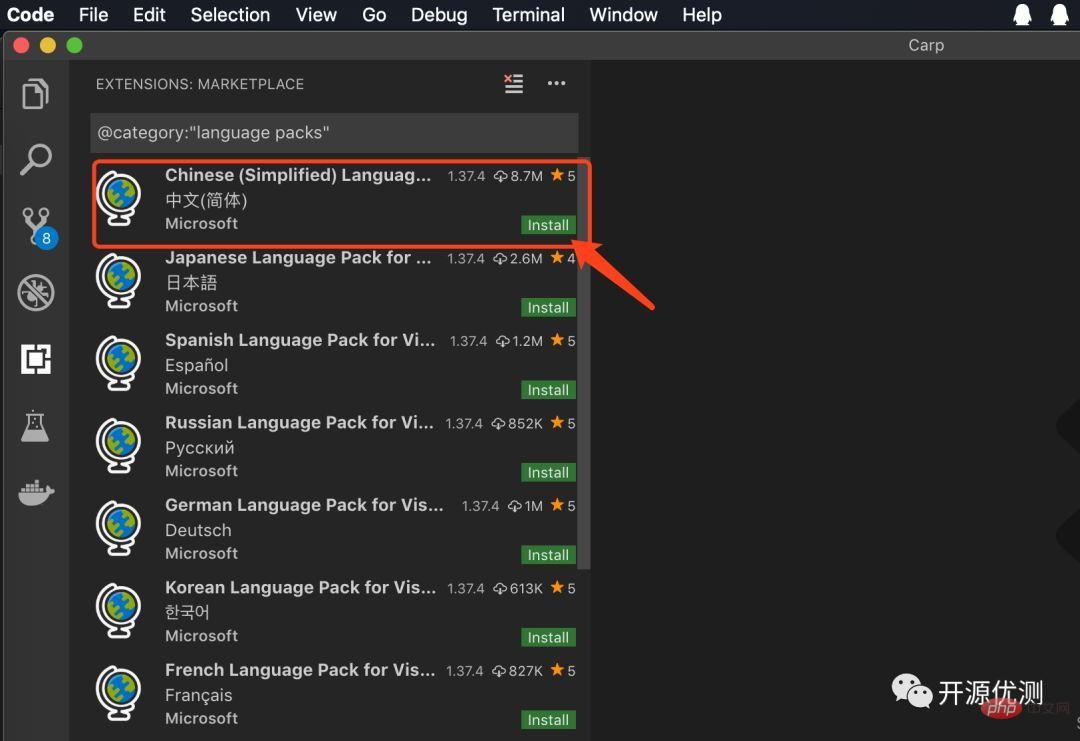Screen dimensions: 1080x741
Task: Install the Japanese Language Pack
Action: click(x=548, y=307)
